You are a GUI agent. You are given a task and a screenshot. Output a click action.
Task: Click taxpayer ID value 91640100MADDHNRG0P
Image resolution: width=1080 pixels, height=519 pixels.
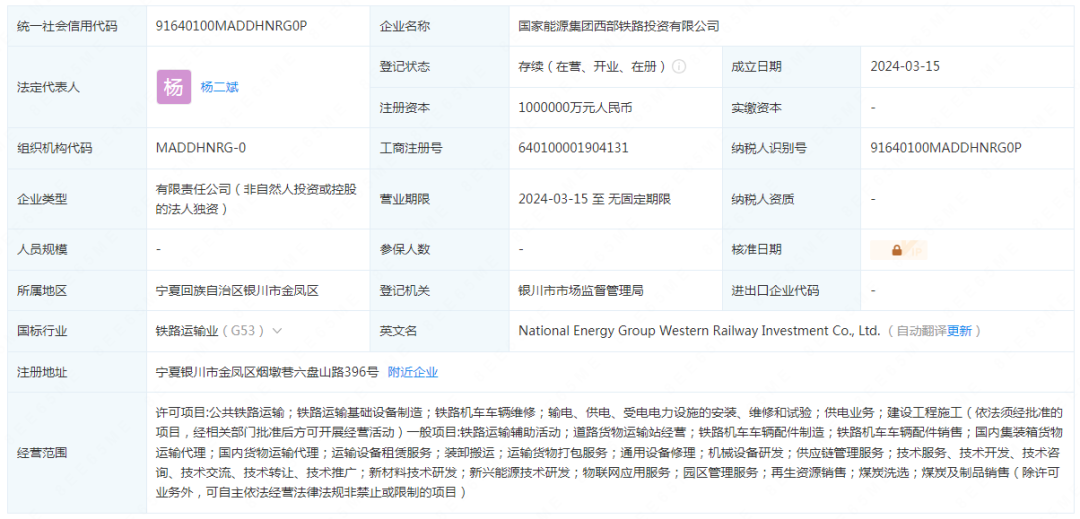(945, 148)
